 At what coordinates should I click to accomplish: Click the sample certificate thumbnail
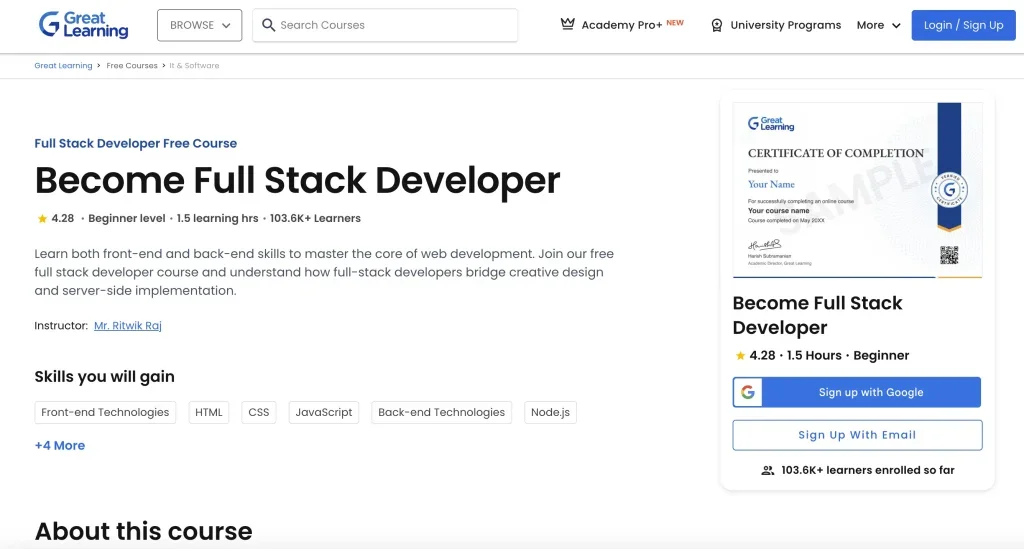click(x=857, y=190)
